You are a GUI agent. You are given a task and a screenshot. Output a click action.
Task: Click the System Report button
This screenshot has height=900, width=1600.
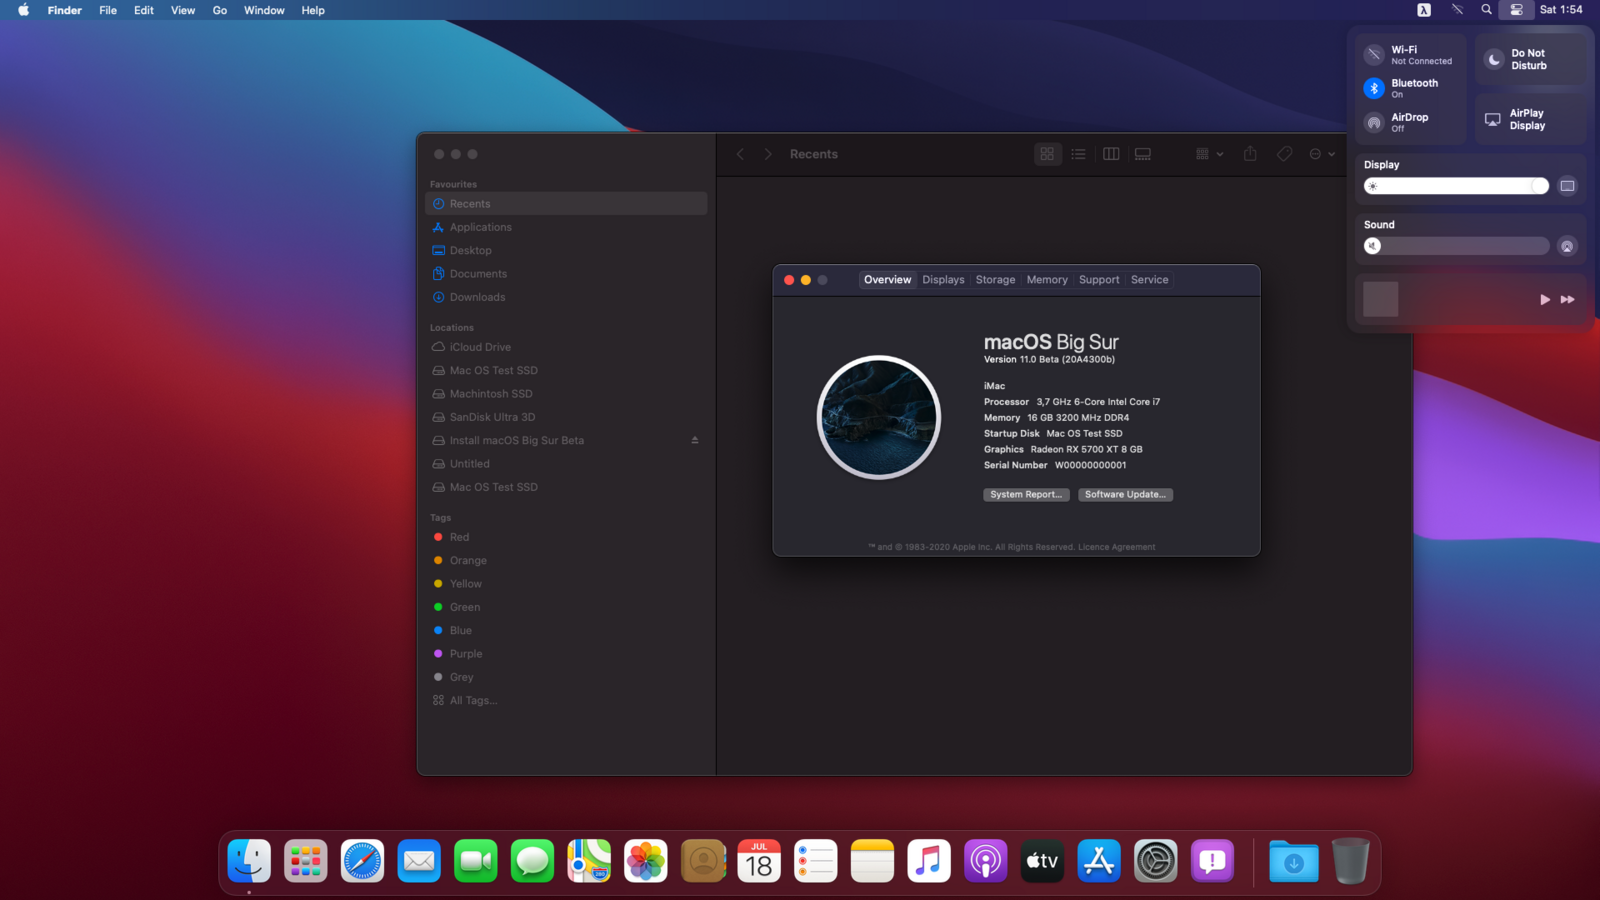coord(1026,494)
